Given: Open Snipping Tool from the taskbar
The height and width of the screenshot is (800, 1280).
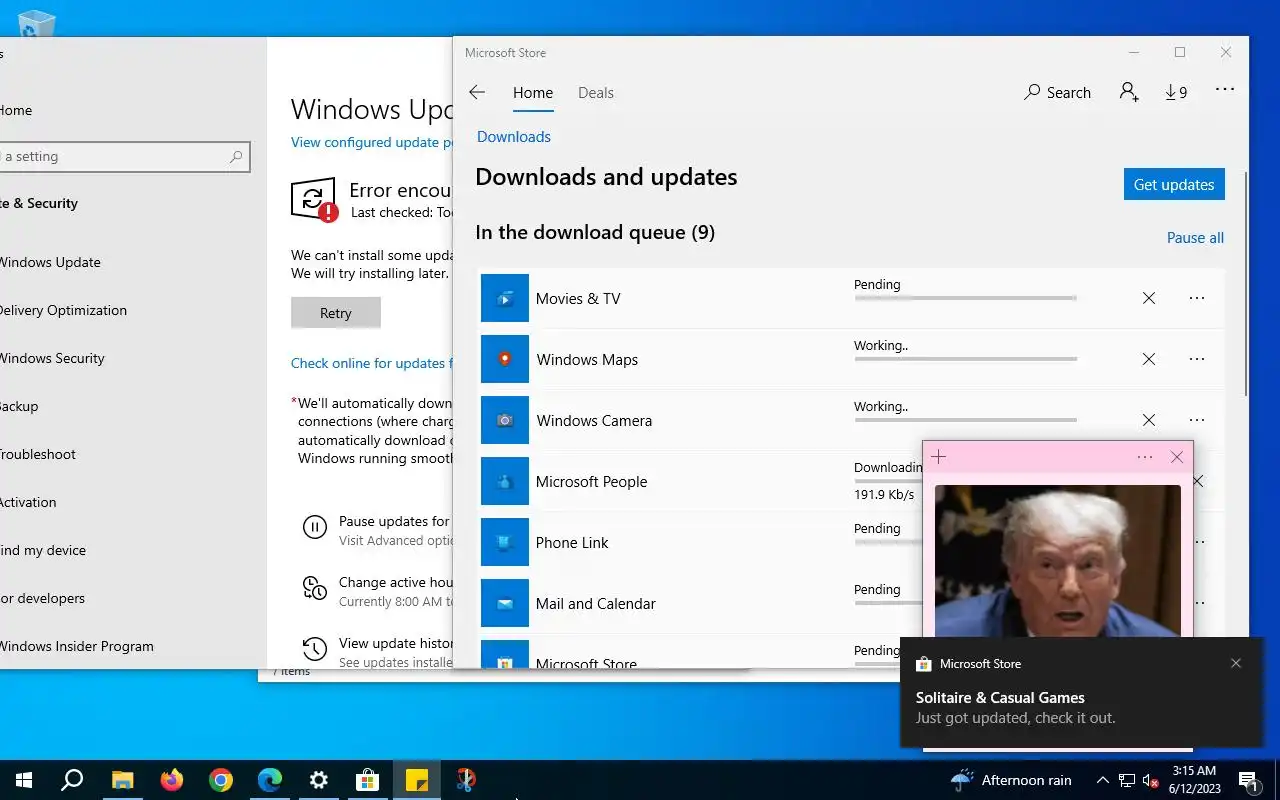Looking at the screenshot, I should coord(466,780).
